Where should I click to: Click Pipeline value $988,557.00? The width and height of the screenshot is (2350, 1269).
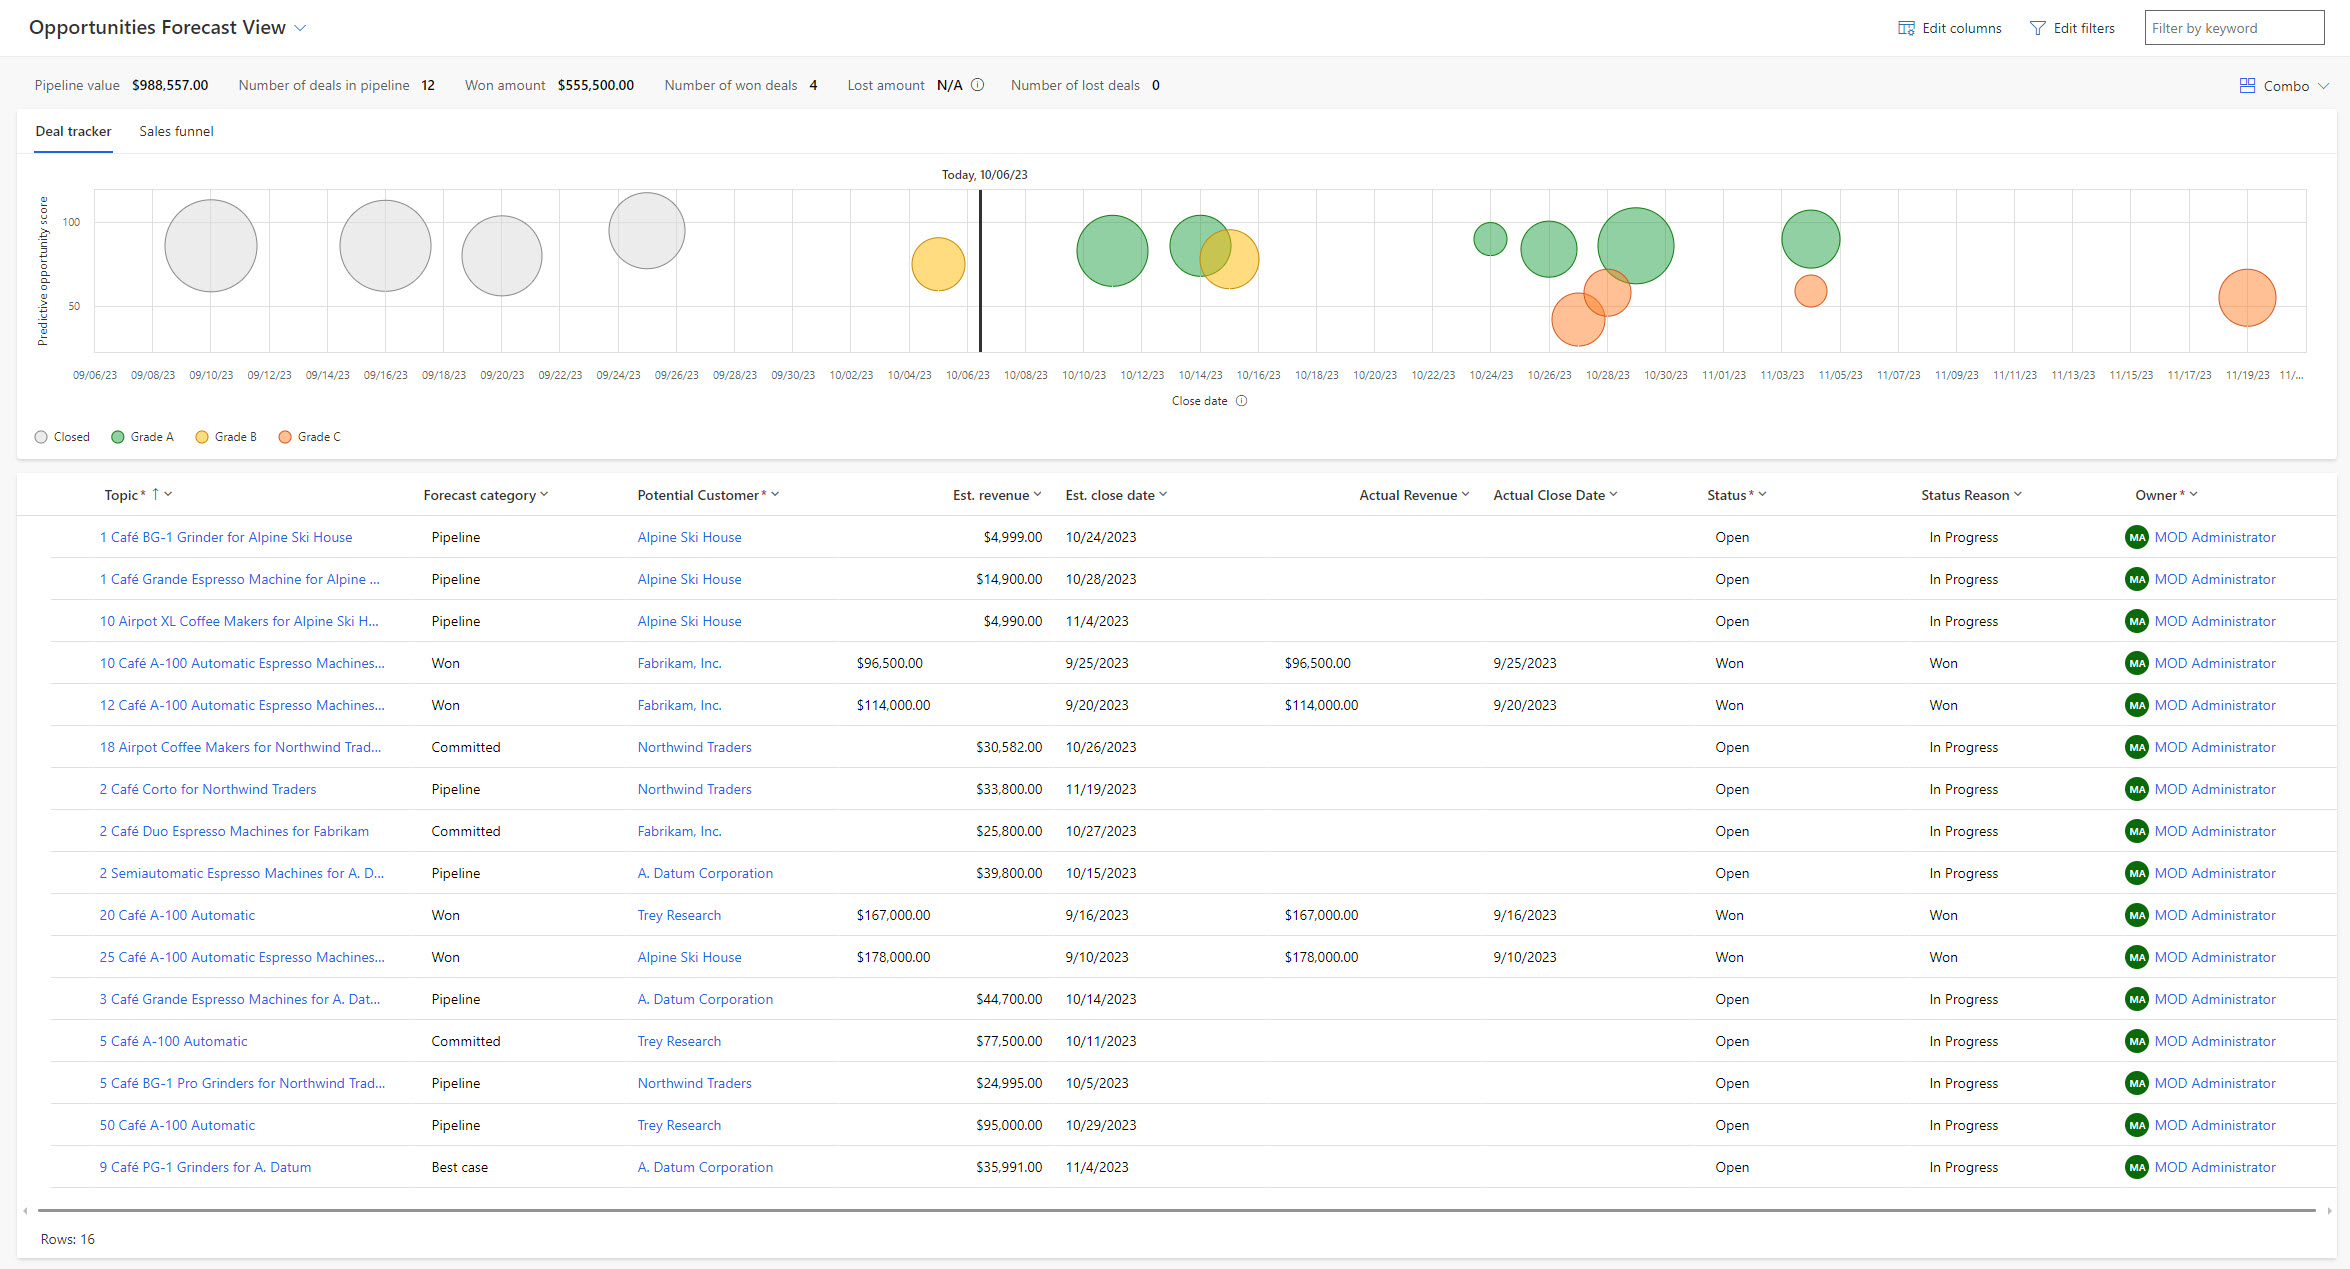point(121,85)
